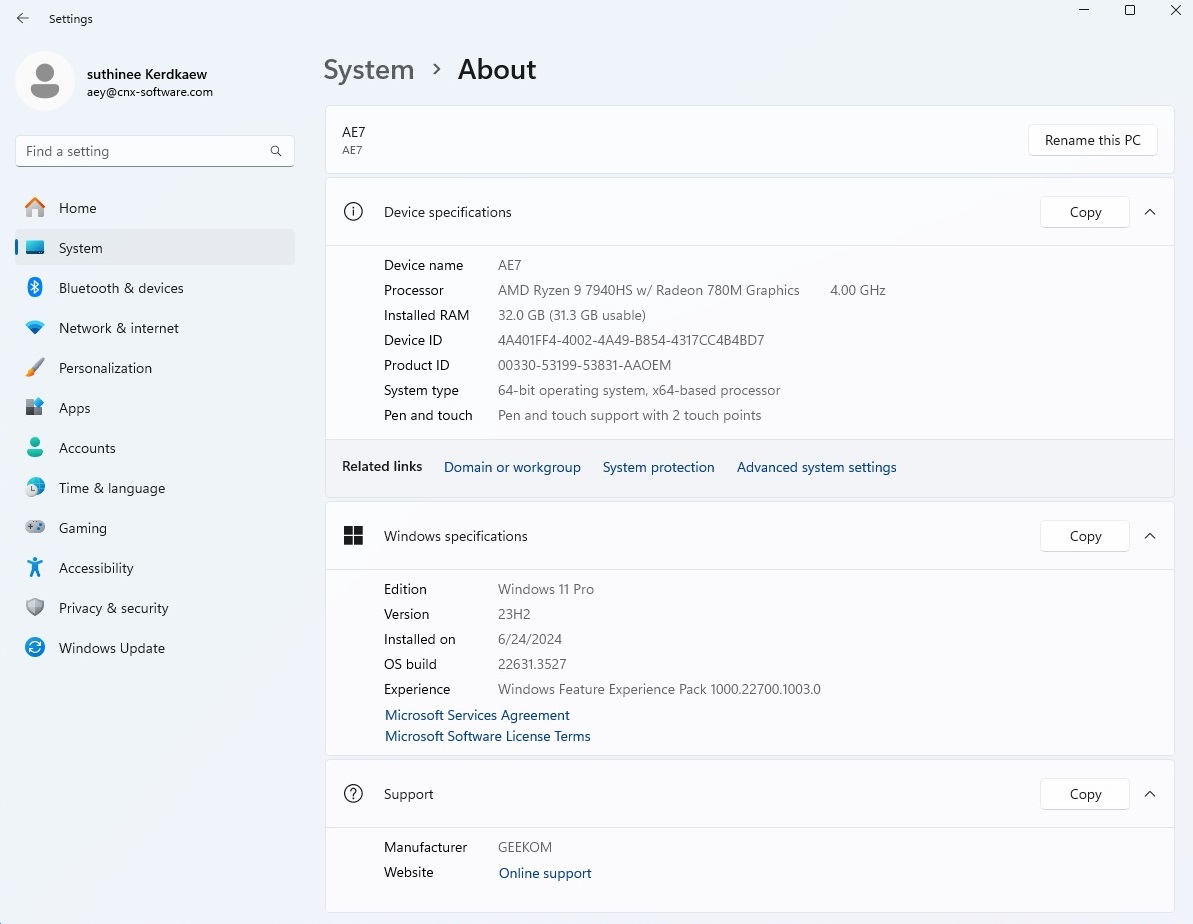Select the Windows Feature Experience Pack text
The image size is (1193, 924).
pyautogui.click(x=659, y=690)
